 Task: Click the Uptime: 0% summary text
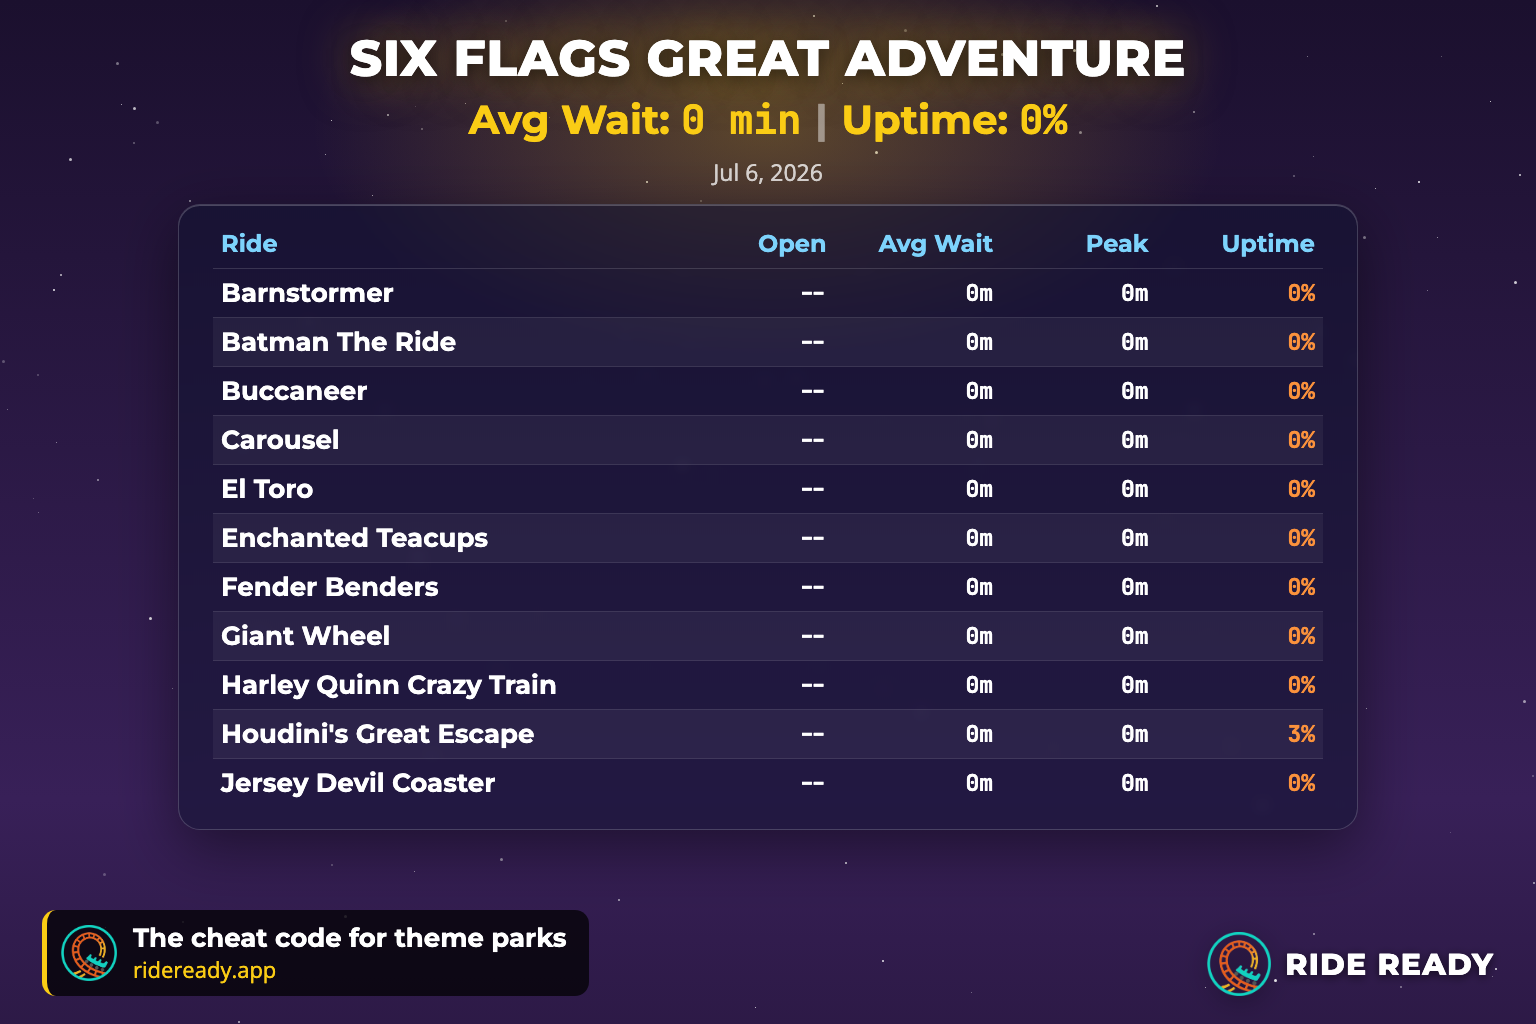click(x=955, y=120)
